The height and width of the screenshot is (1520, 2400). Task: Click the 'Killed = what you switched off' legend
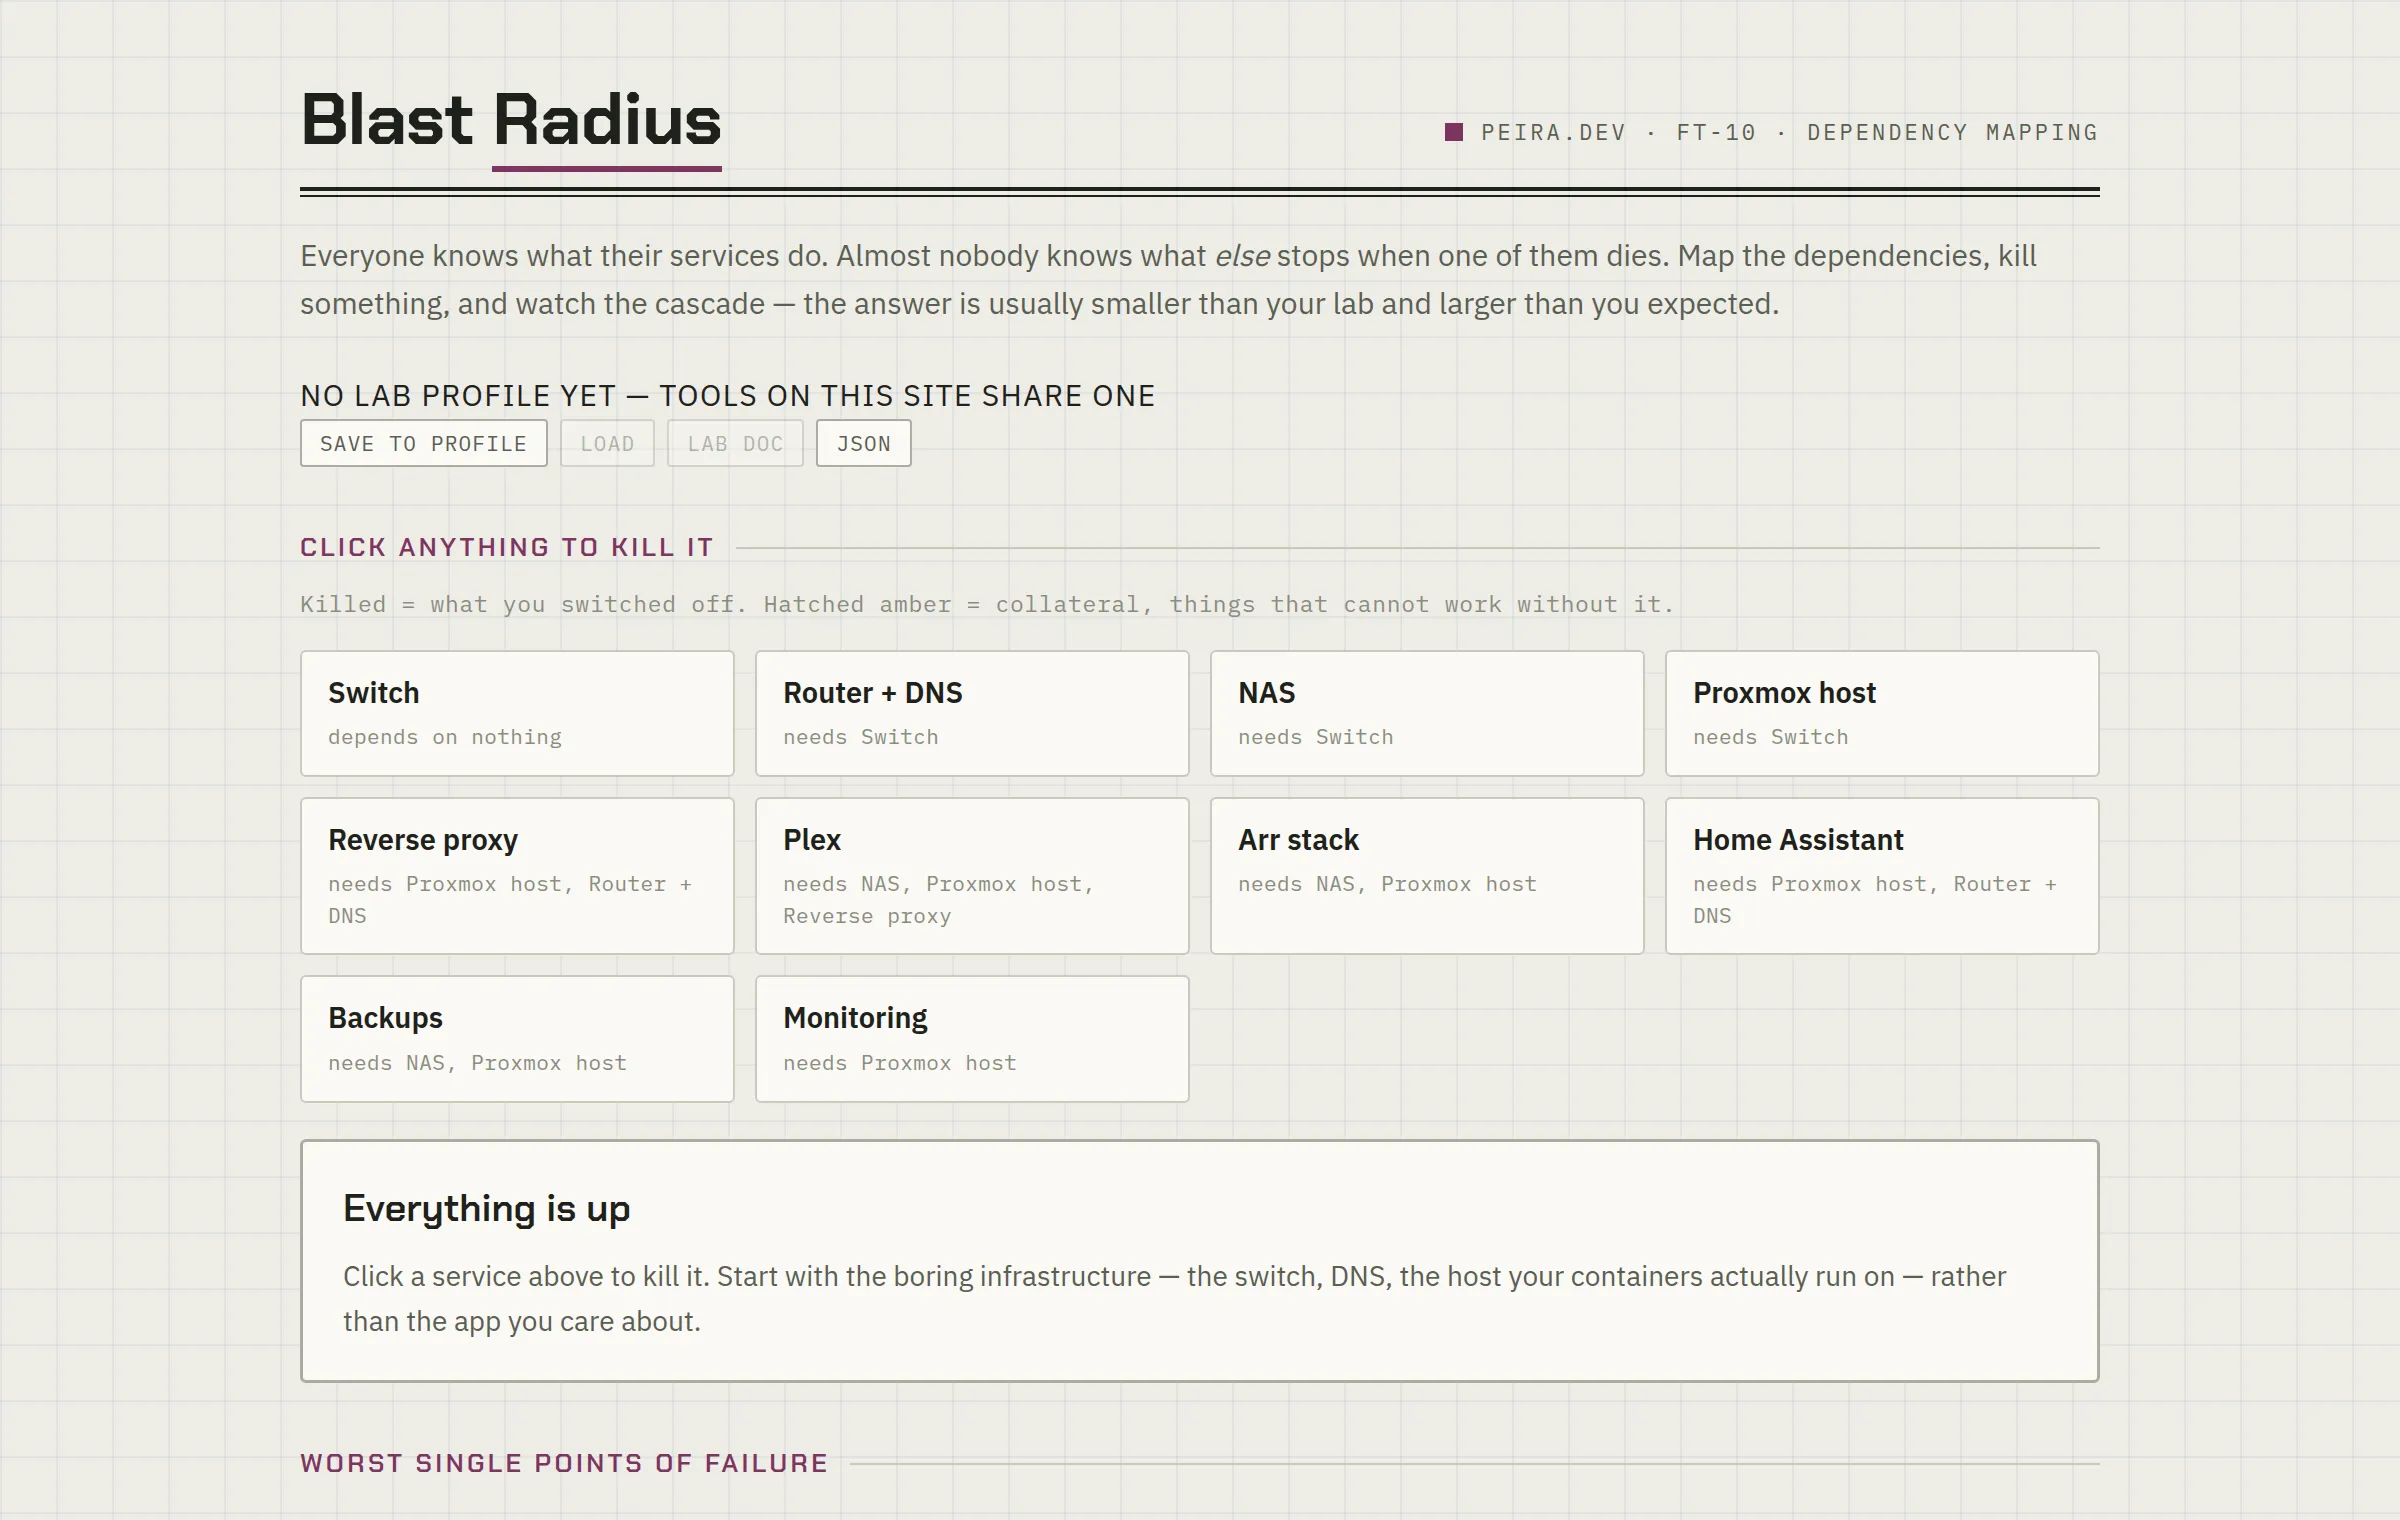click(986, 604)
